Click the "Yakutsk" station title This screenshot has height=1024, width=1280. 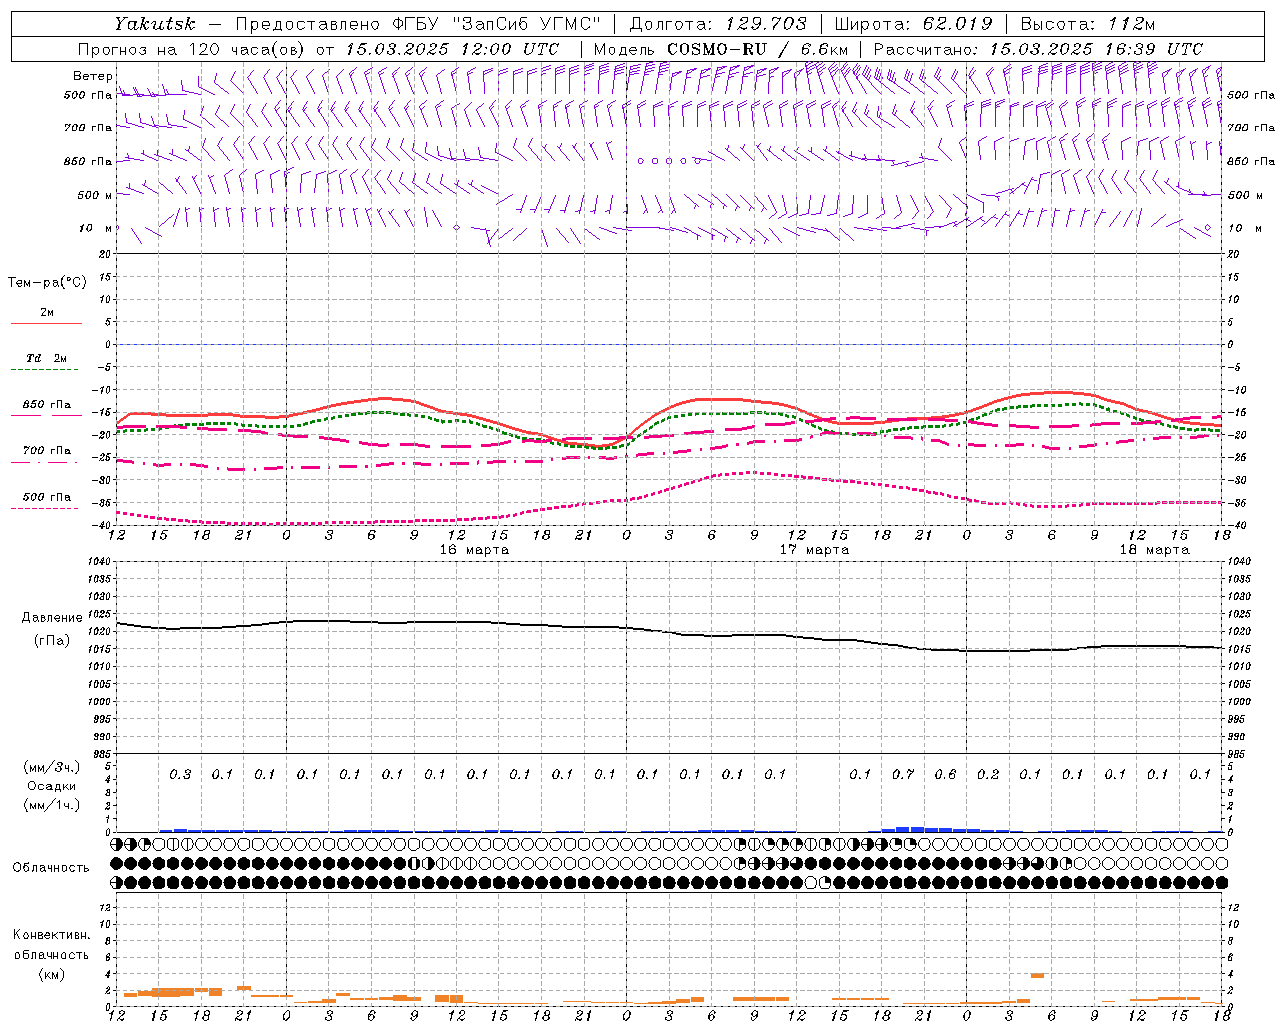coord(154,24)
